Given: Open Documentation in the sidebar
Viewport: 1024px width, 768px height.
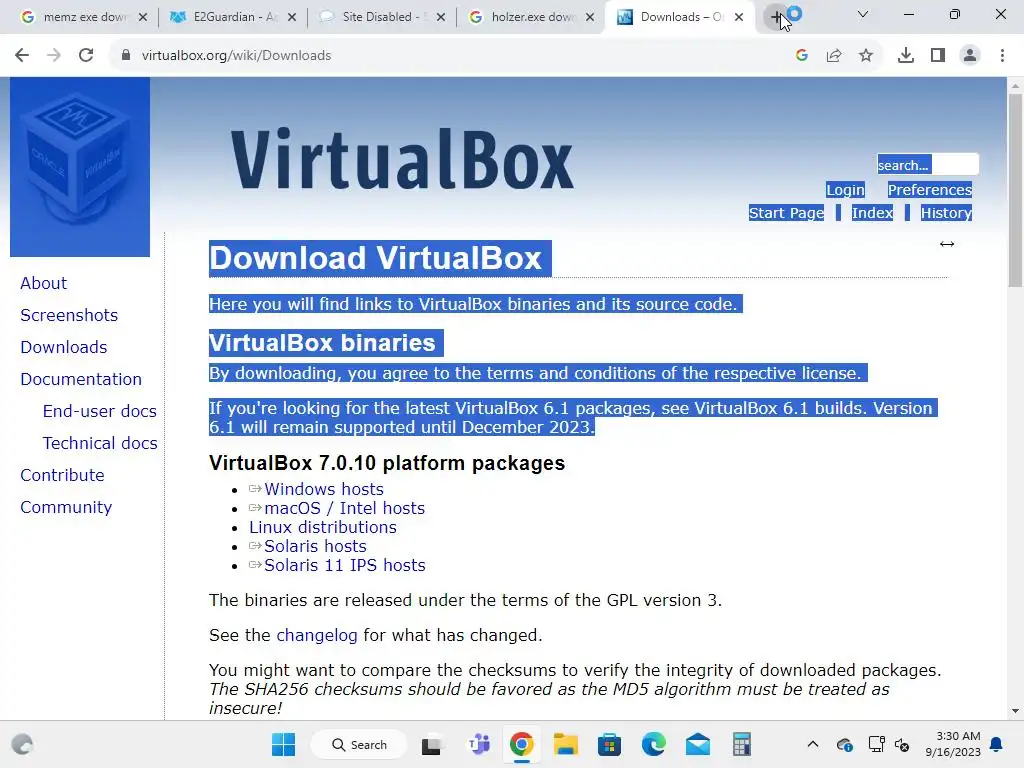Looking at the screenshot, I should (80, 379).
